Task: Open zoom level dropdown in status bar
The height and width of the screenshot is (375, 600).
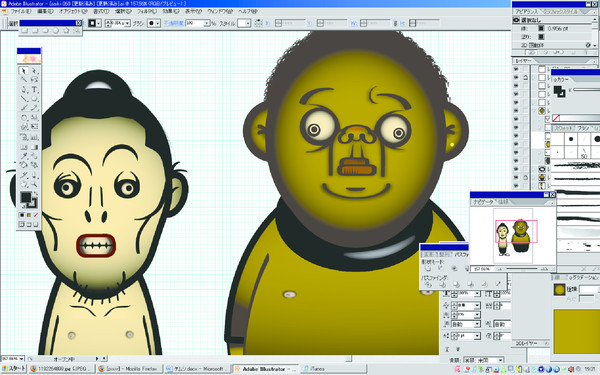Action: 21,359
